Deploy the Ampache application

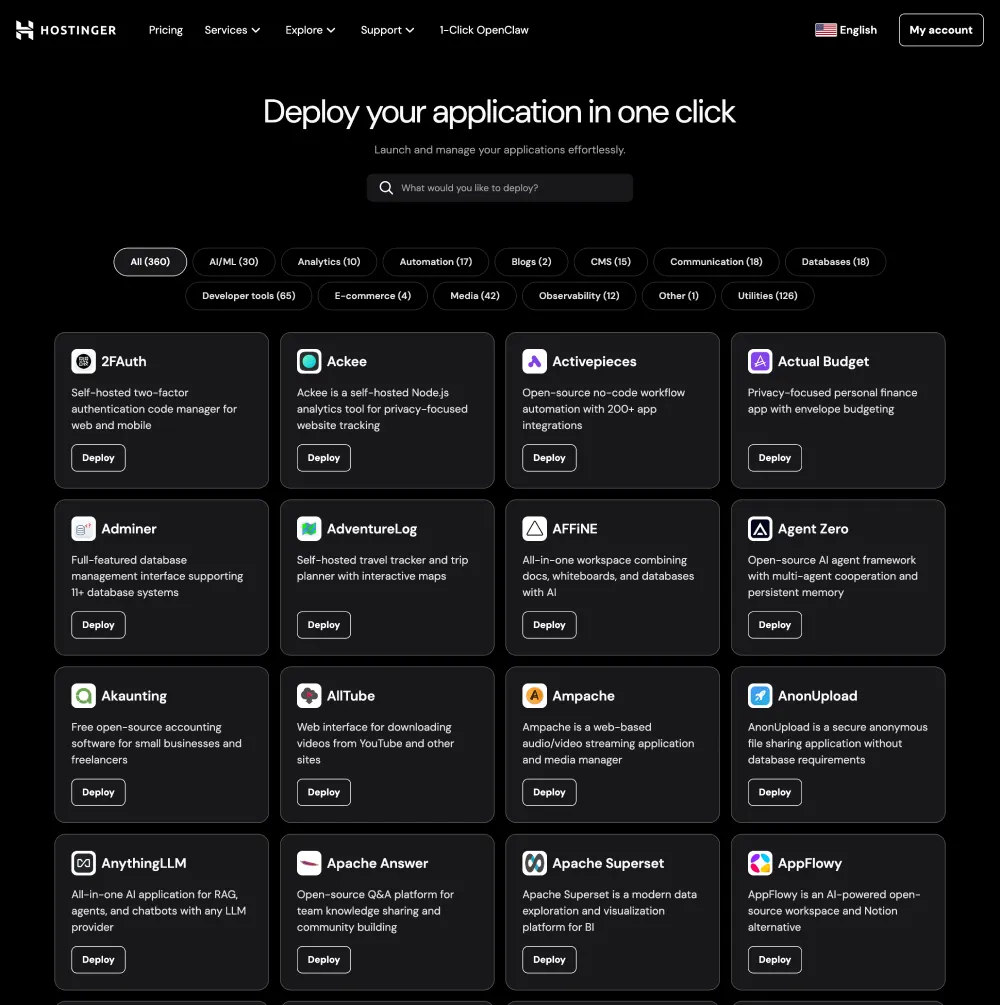[549, 792]
